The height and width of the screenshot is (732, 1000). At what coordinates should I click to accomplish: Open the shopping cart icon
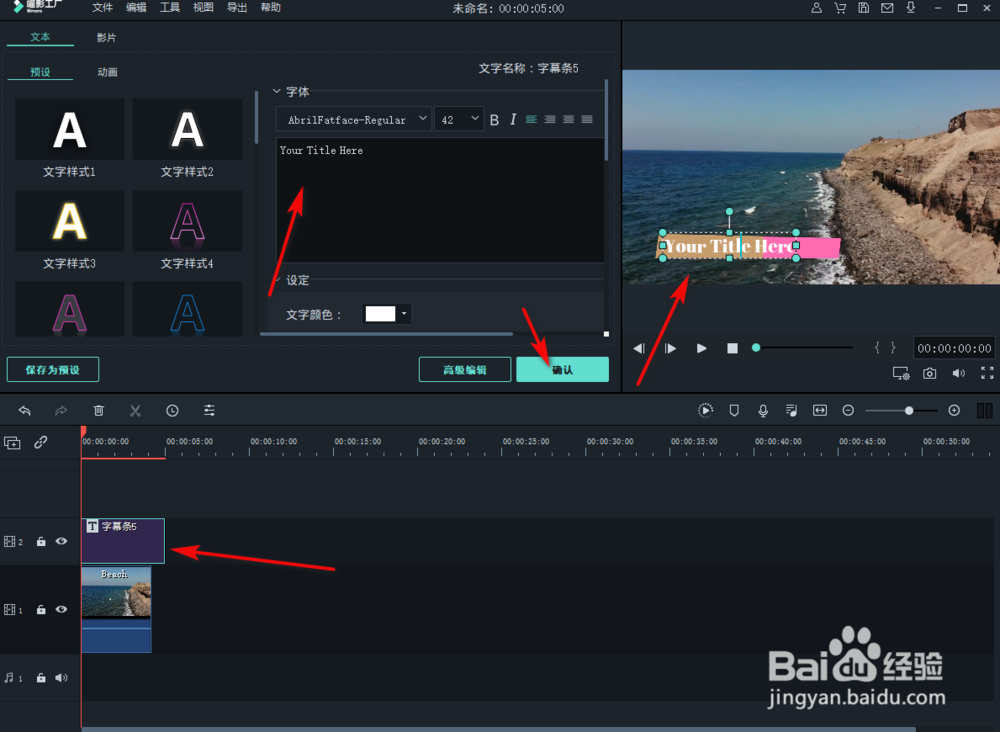840,8
